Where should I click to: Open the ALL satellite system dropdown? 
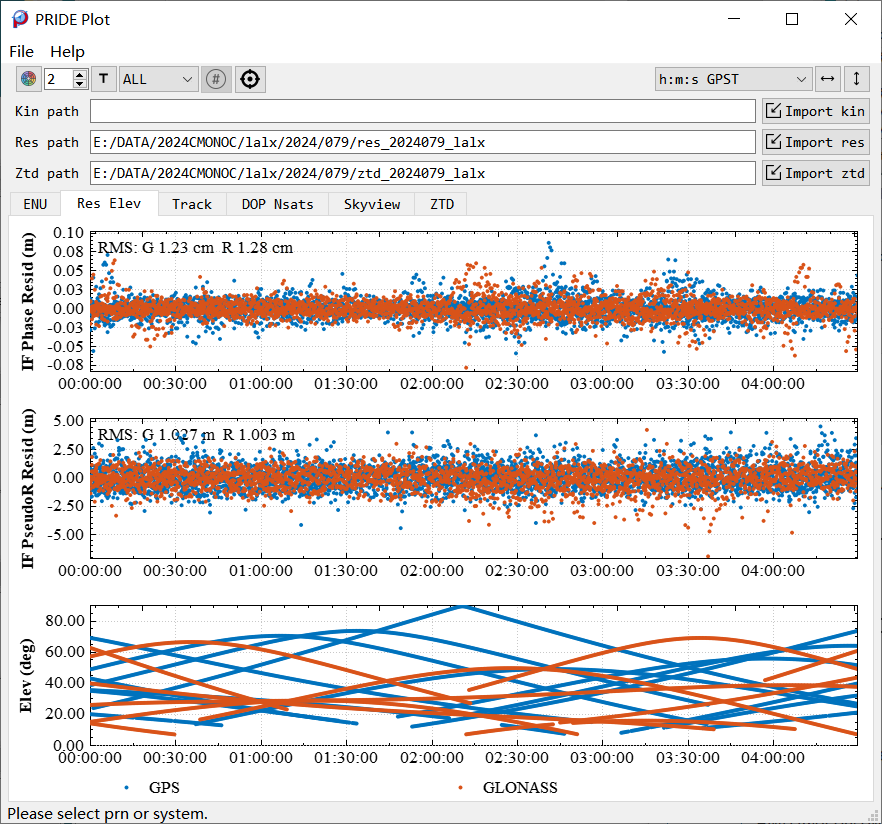click(158, 79)
